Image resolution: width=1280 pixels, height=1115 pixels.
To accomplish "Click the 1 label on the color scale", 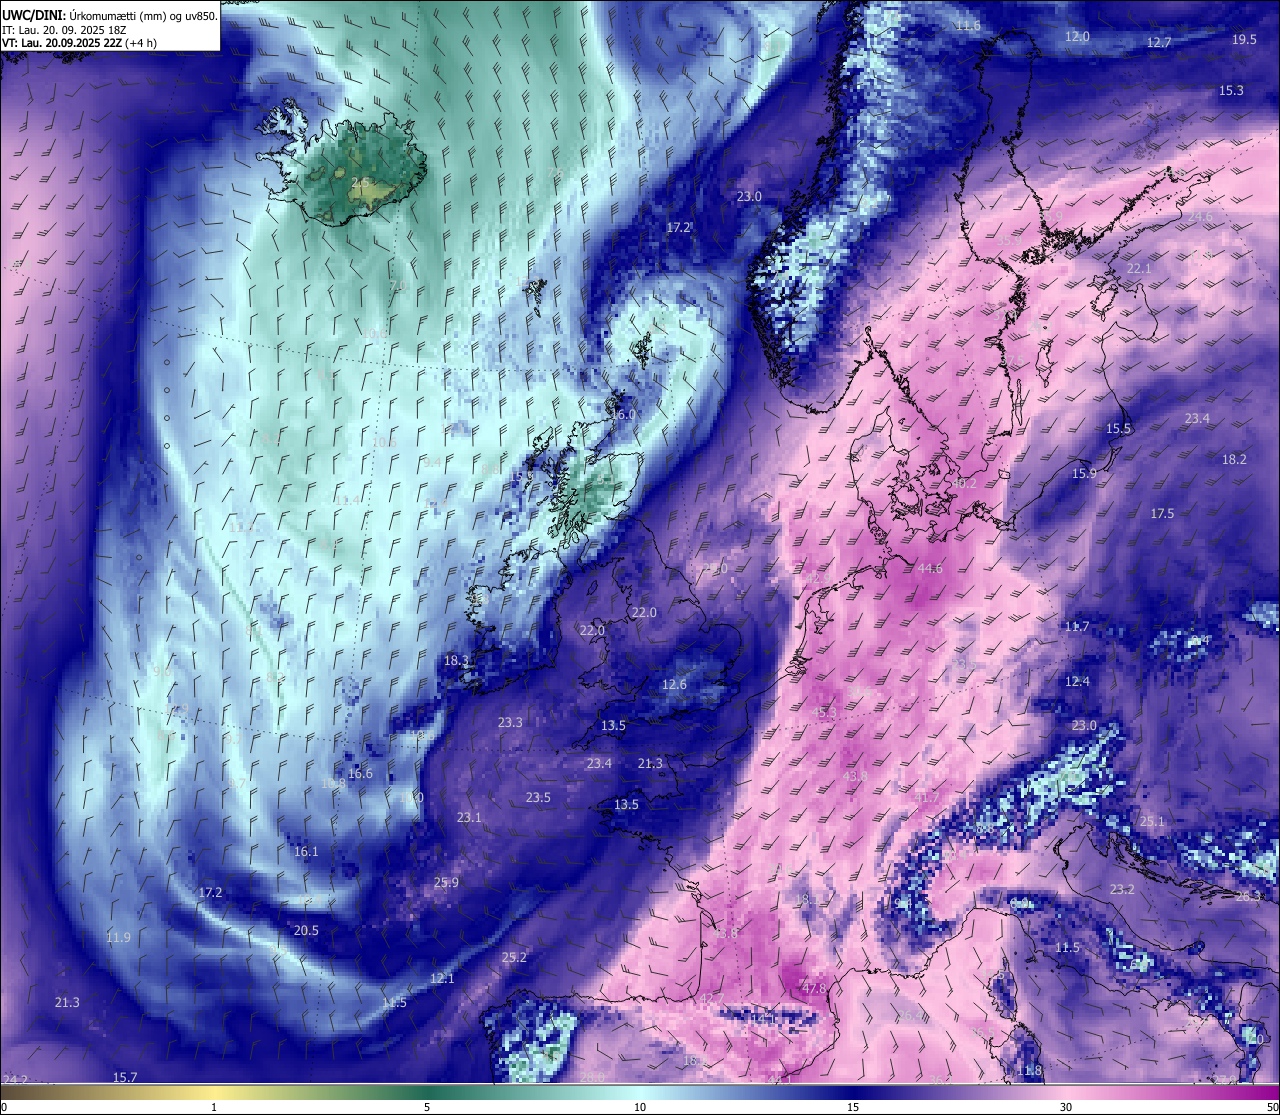I will [214, 1107].
